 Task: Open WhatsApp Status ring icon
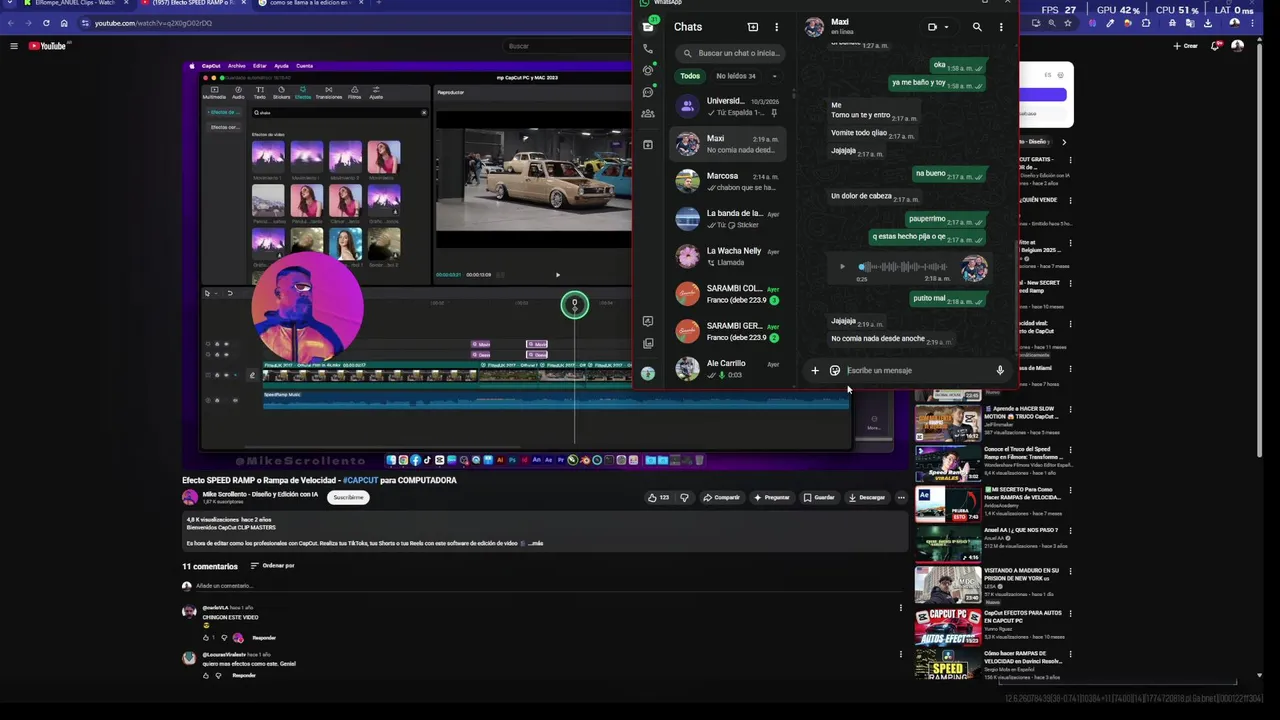pos(648,70)
